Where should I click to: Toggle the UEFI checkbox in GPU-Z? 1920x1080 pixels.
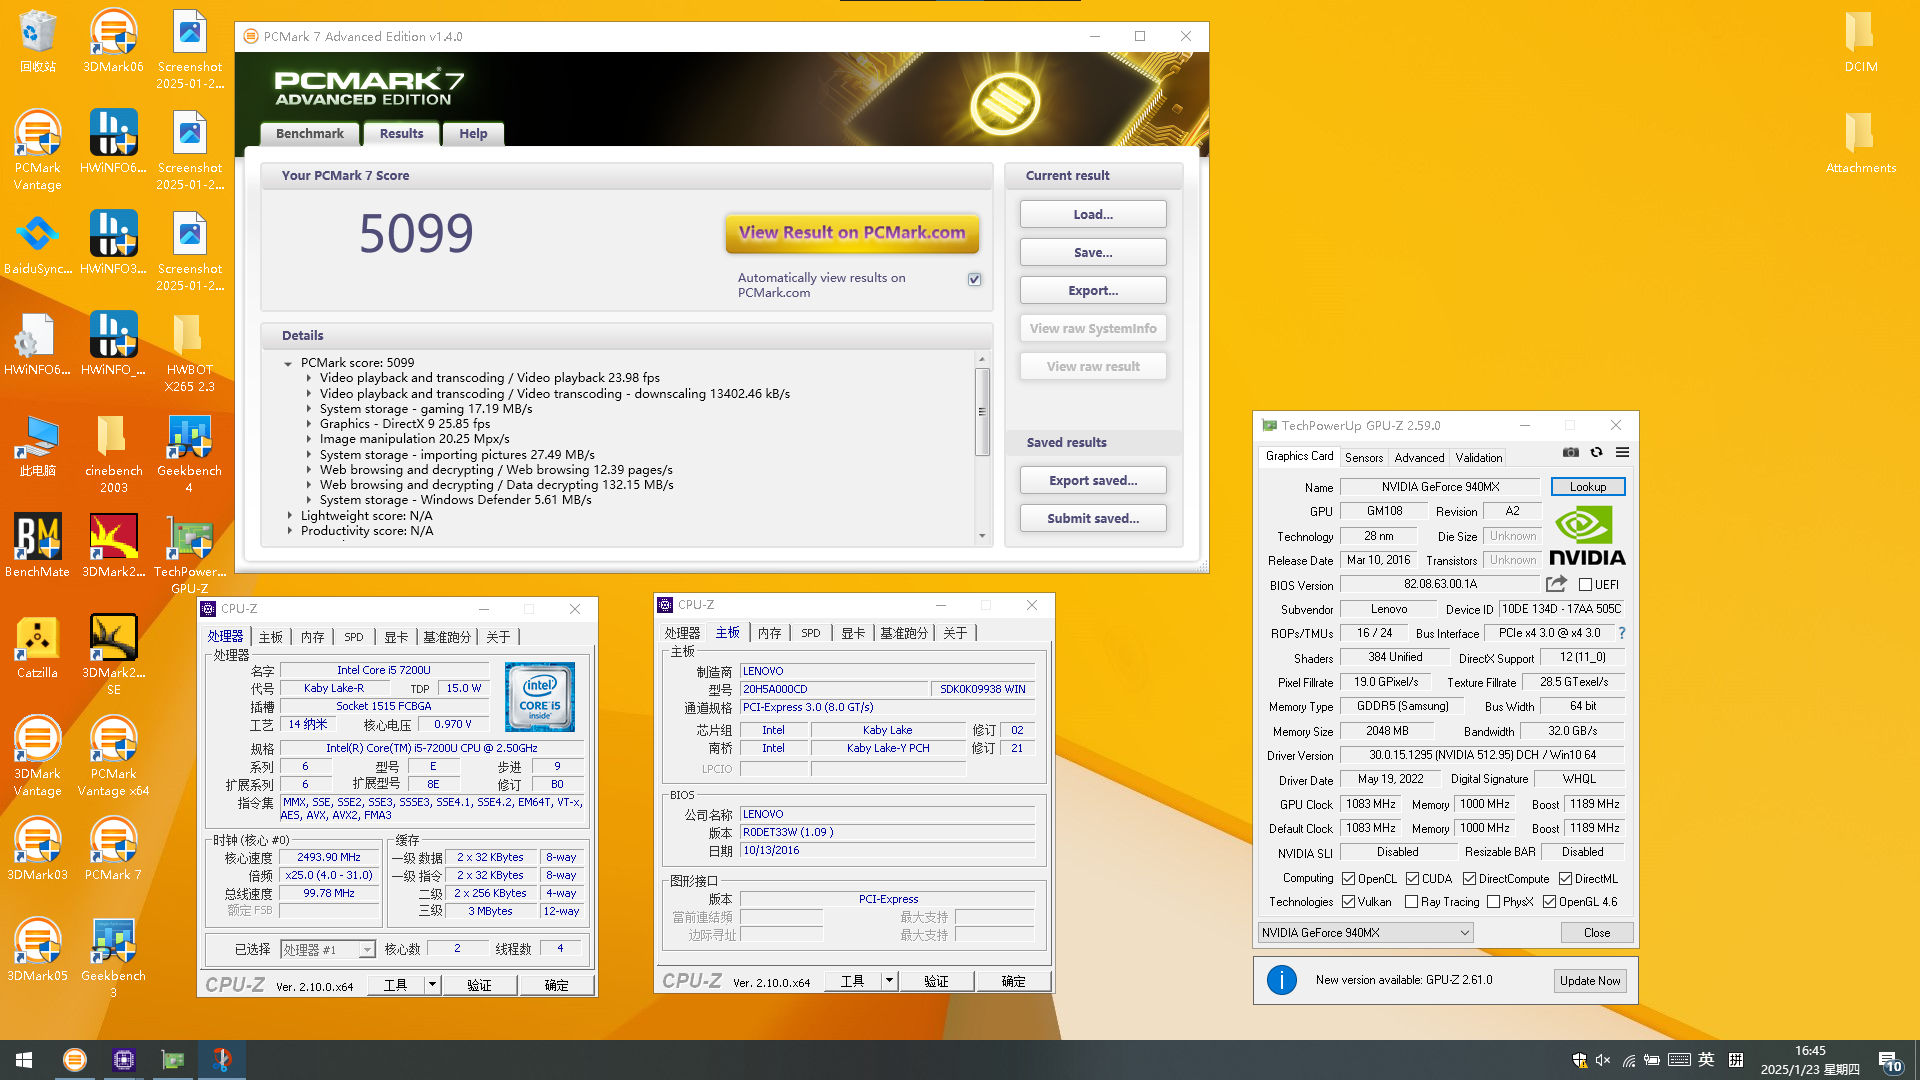coord(1585,585)
